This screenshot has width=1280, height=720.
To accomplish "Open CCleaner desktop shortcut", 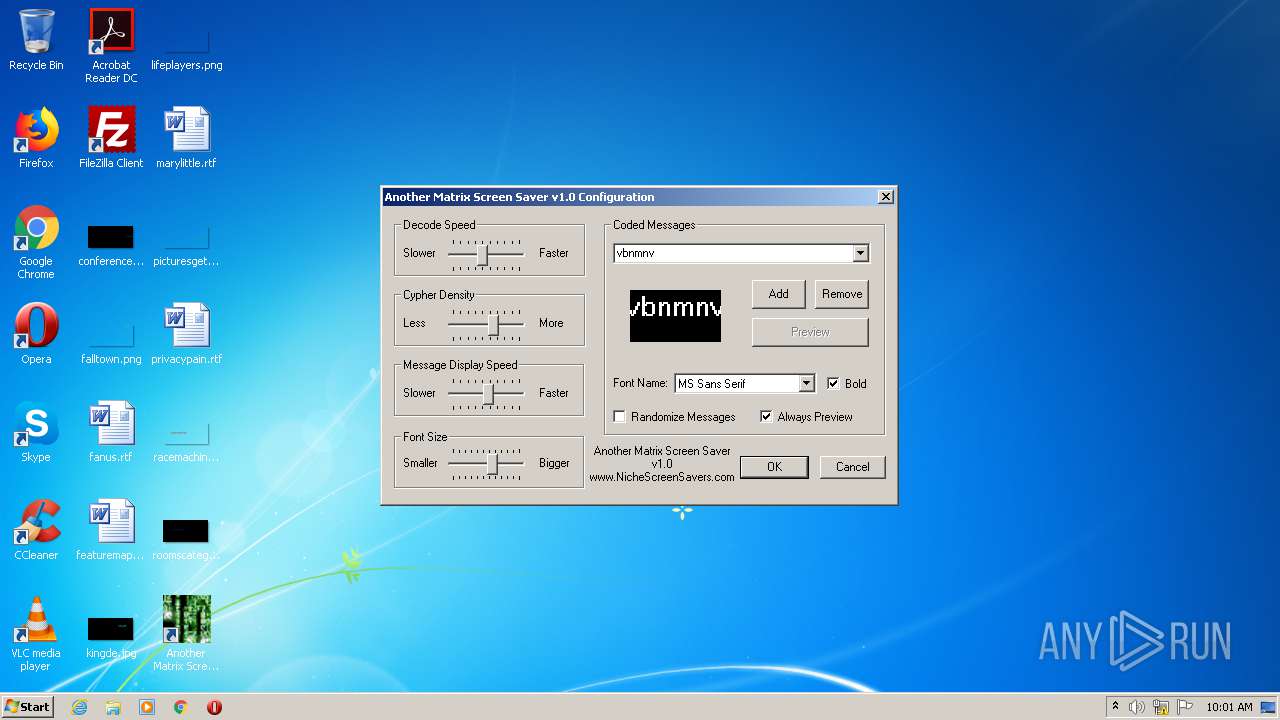I will 36,530.
